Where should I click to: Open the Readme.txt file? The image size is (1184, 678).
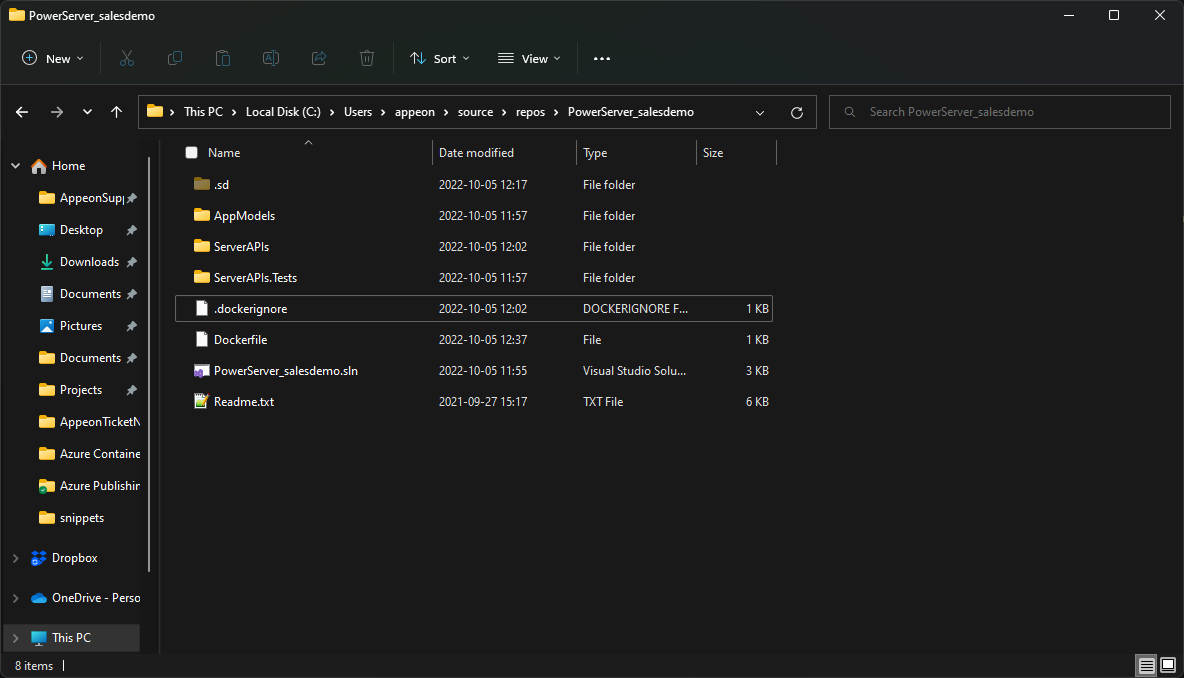[x=244, y=401]
